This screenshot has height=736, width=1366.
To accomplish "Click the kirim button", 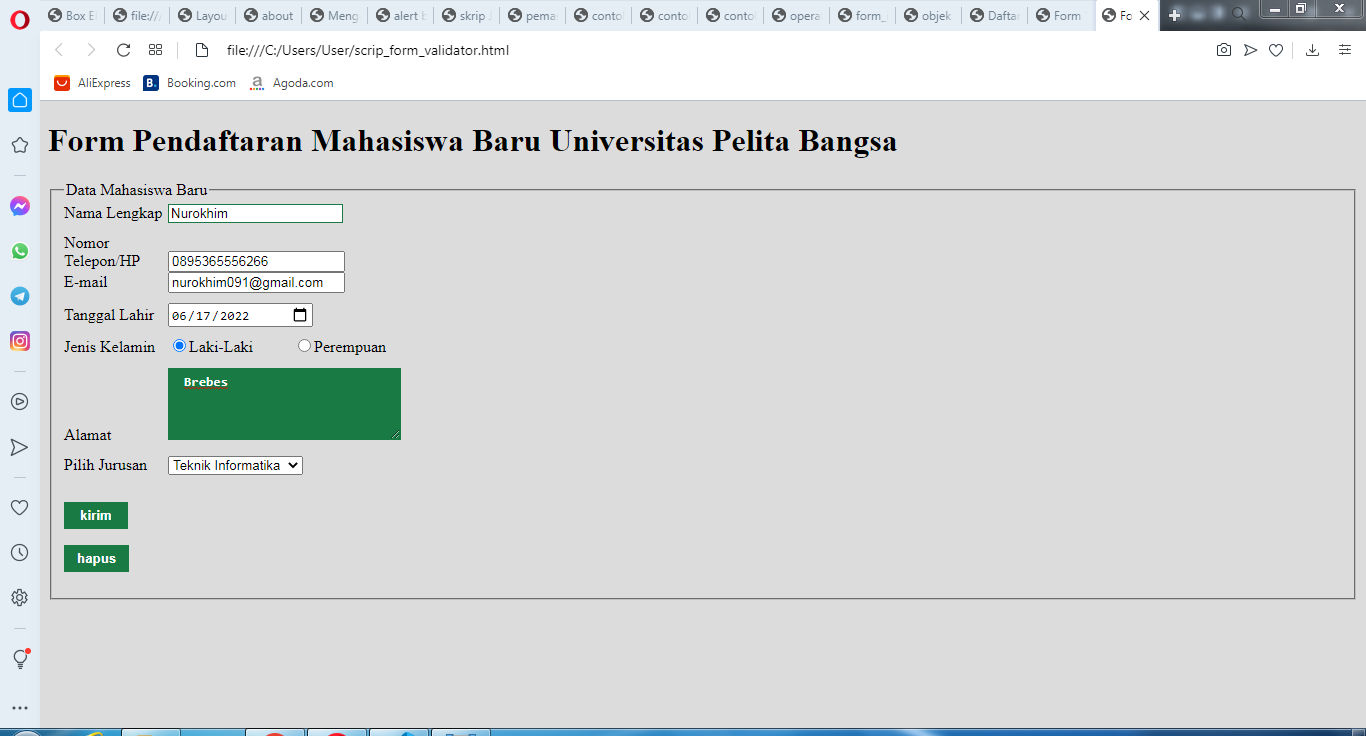I will pos(95,515).
